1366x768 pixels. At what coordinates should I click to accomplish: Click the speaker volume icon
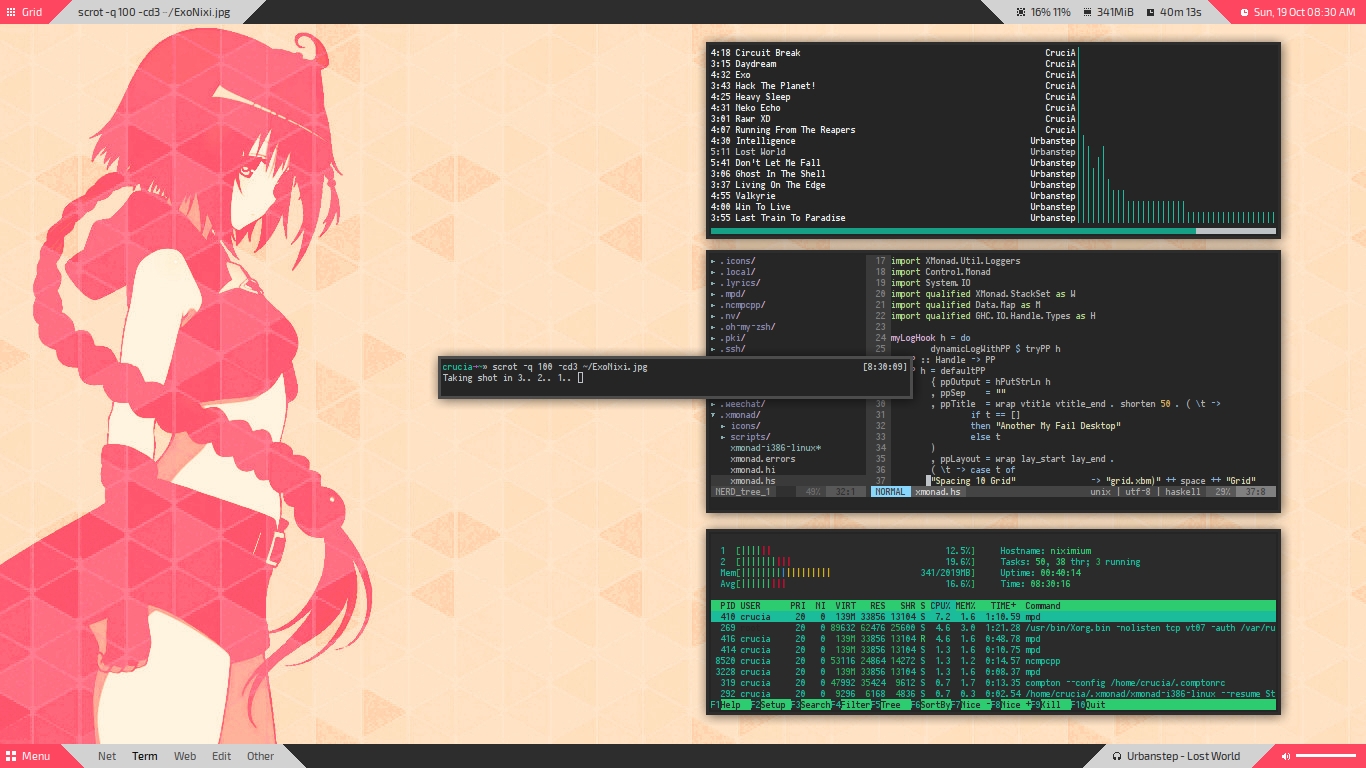point(1286,756)
